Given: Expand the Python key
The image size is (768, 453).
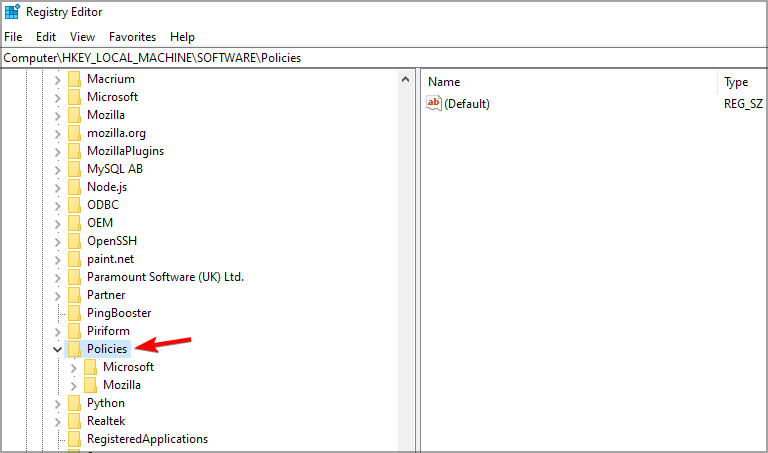Looking at the screenshot, I should click(57, 404).
